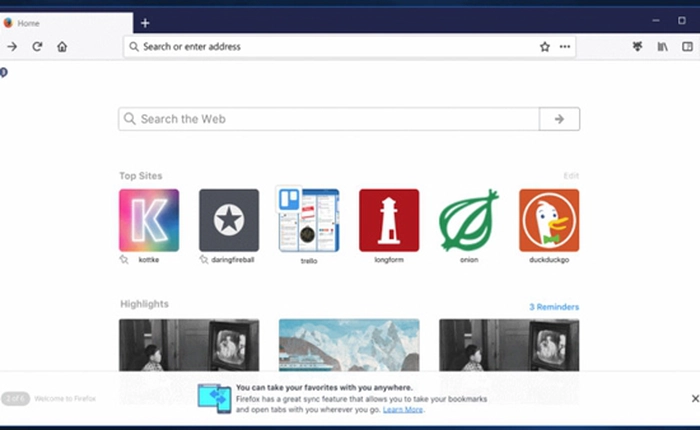The width and height of the screenshot is (700, 430).
Task: Reload the current page
Action: (37, 46)
